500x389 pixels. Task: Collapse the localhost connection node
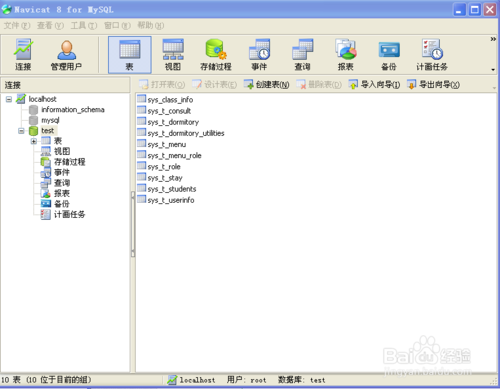pos(9,99)
